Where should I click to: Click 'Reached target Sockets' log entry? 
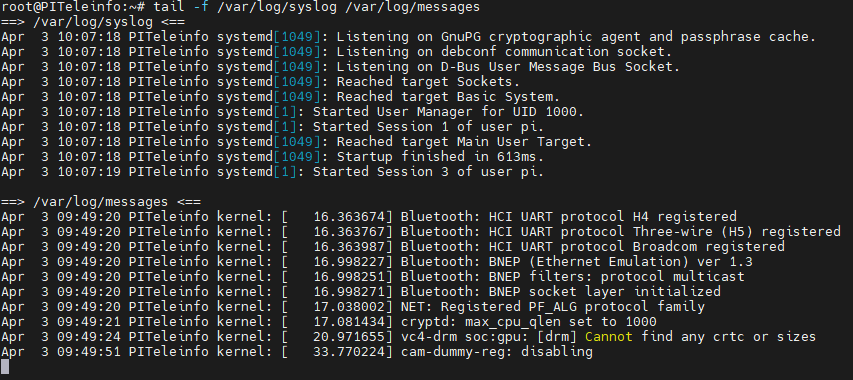tap(261, 82)
